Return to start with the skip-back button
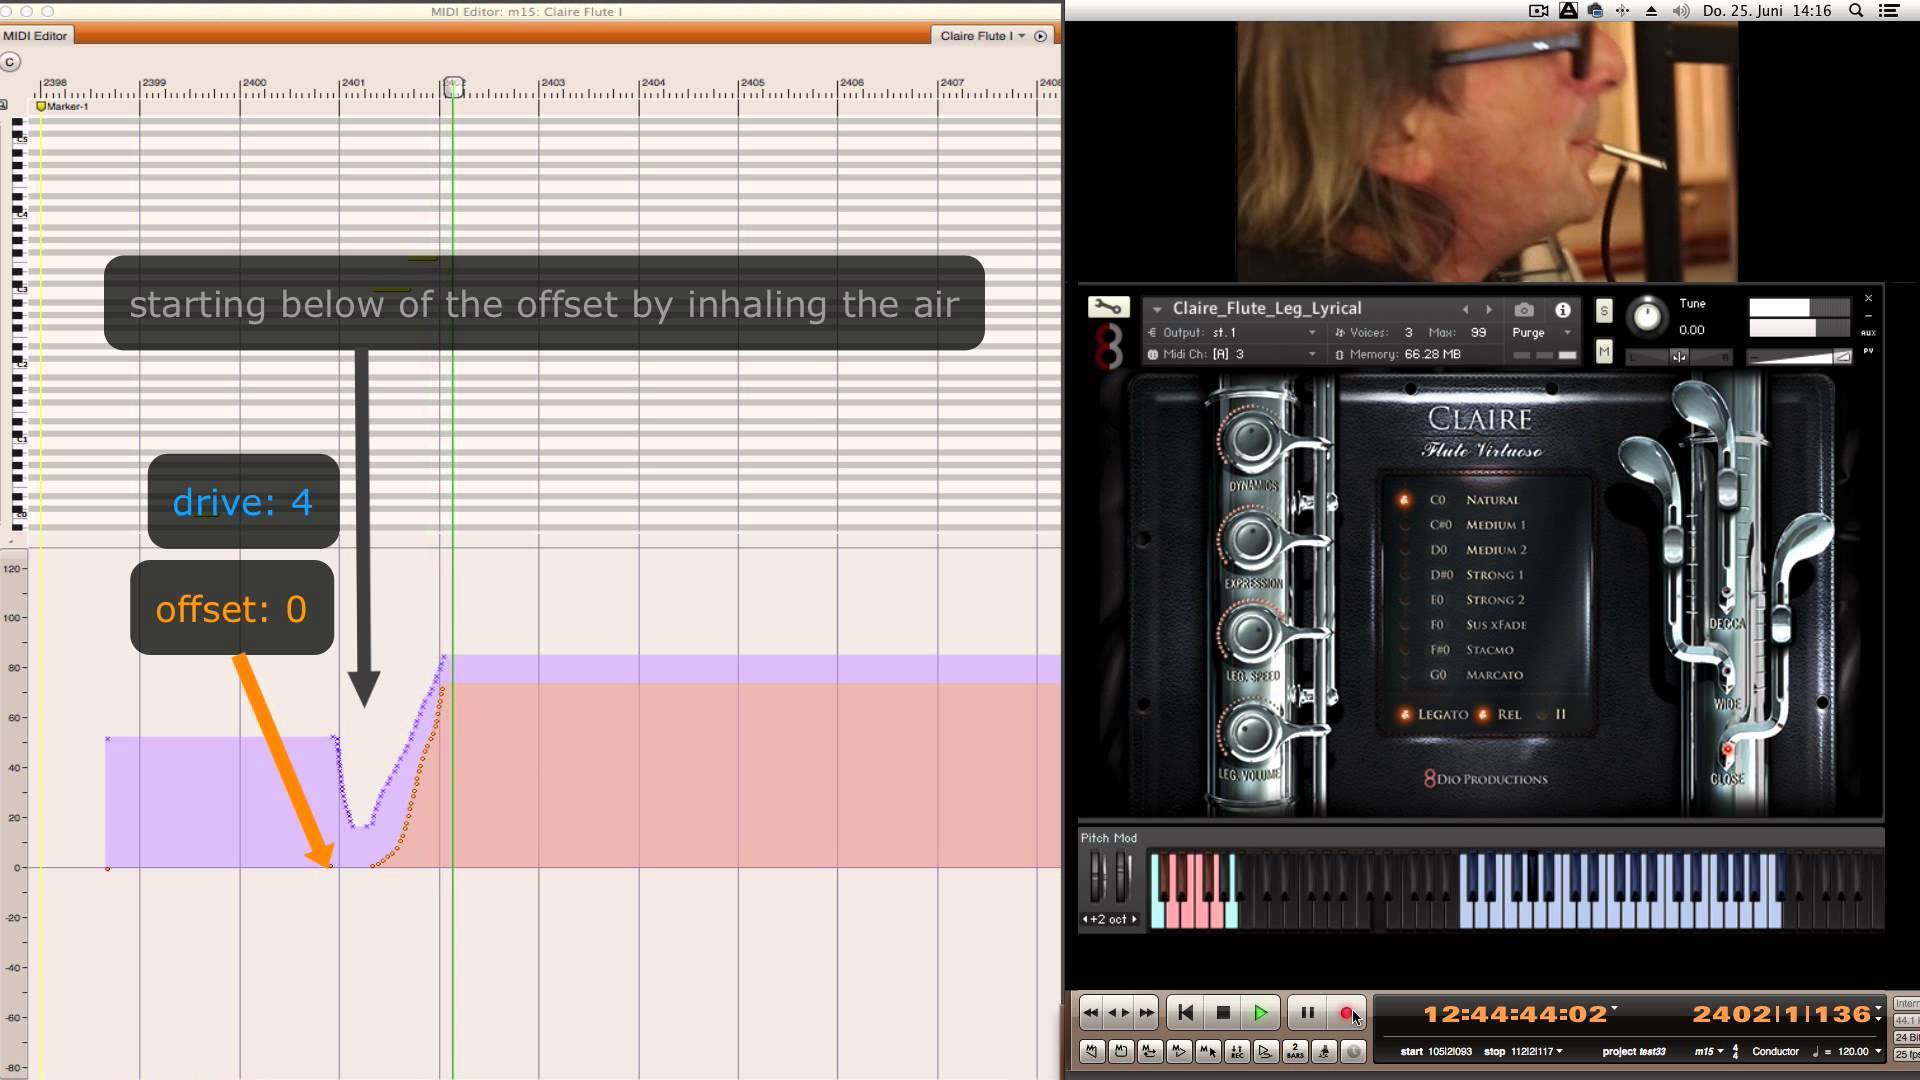1920x1080 pixels. (1185, 1013)
